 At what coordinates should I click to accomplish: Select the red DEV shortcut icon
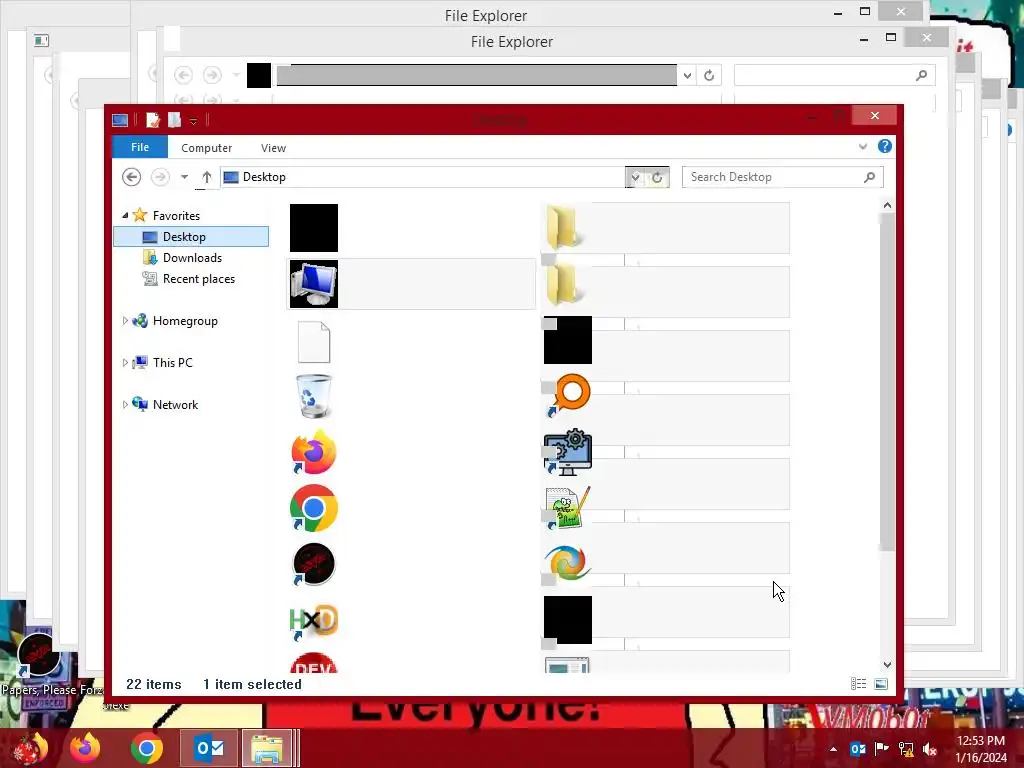pyautogui.click(x=314, y=662)
